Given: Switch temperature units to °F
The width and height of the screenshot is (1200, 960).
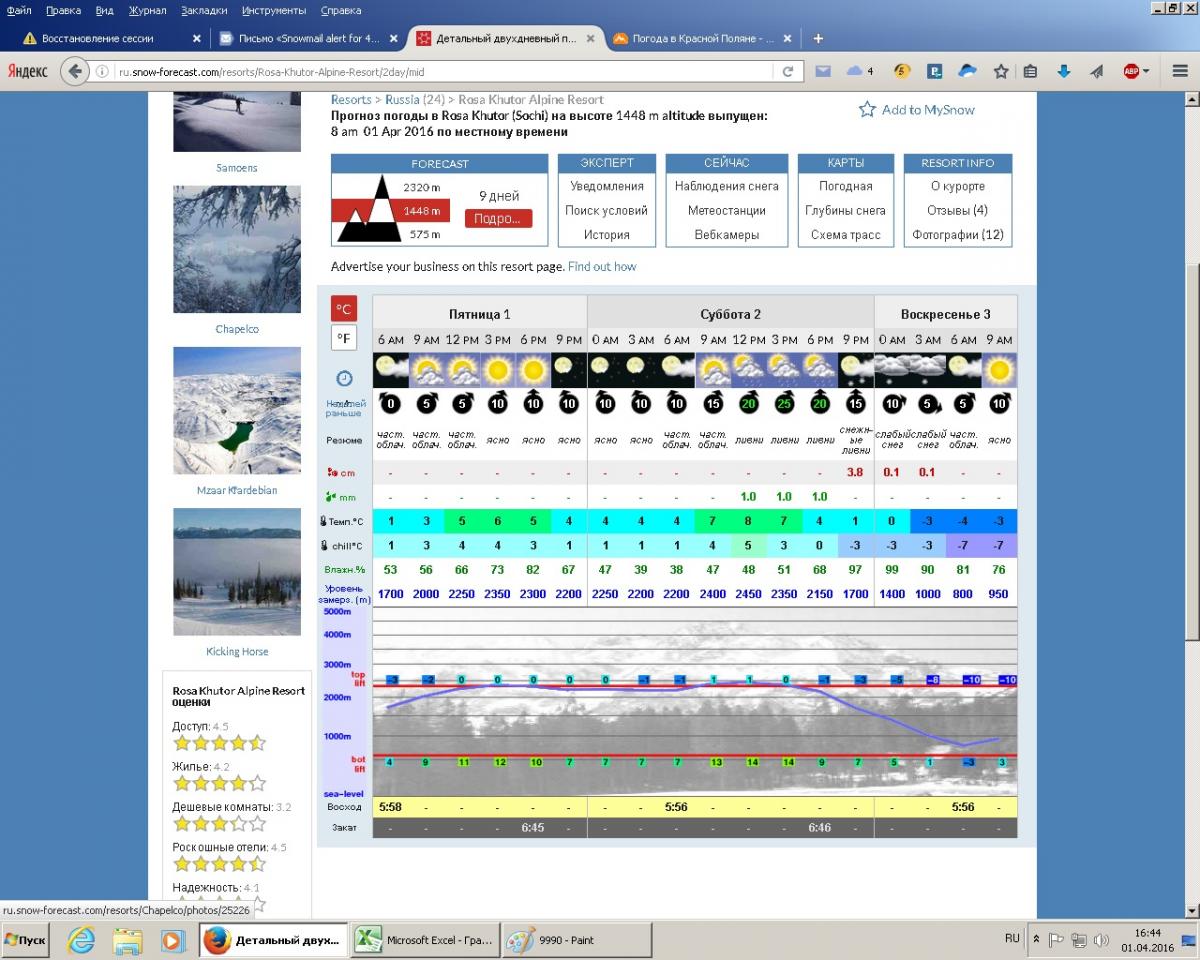Looking at the screenshot, I should pyautogui.click(x=344, y=338).
